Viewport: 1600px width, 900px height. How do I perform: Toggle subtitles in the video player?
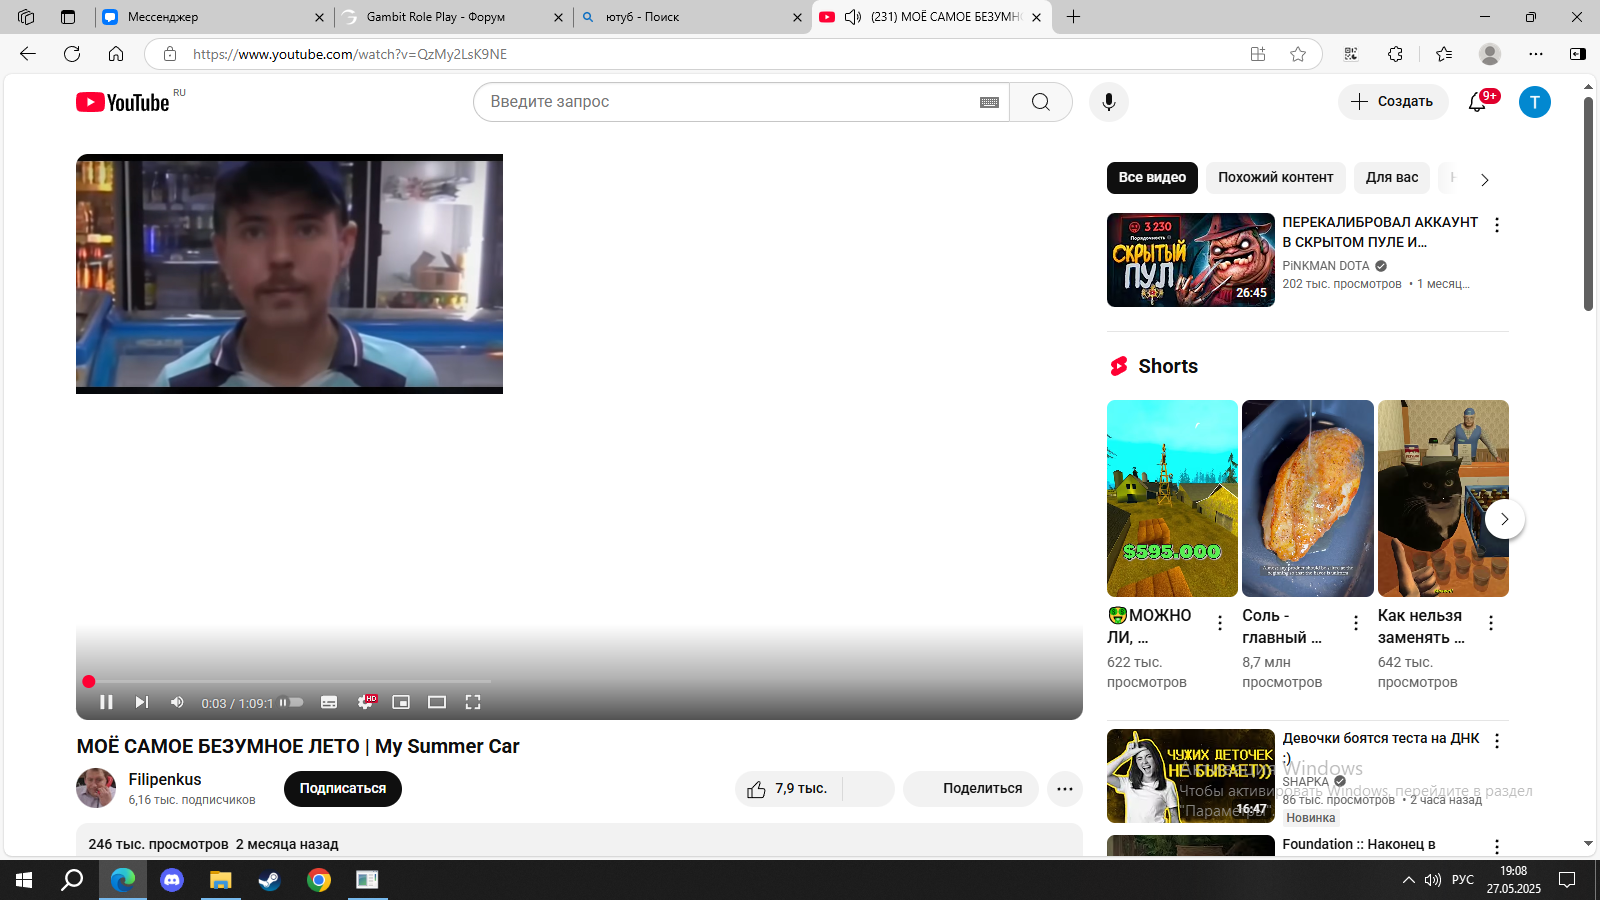(x=329, y=702)
